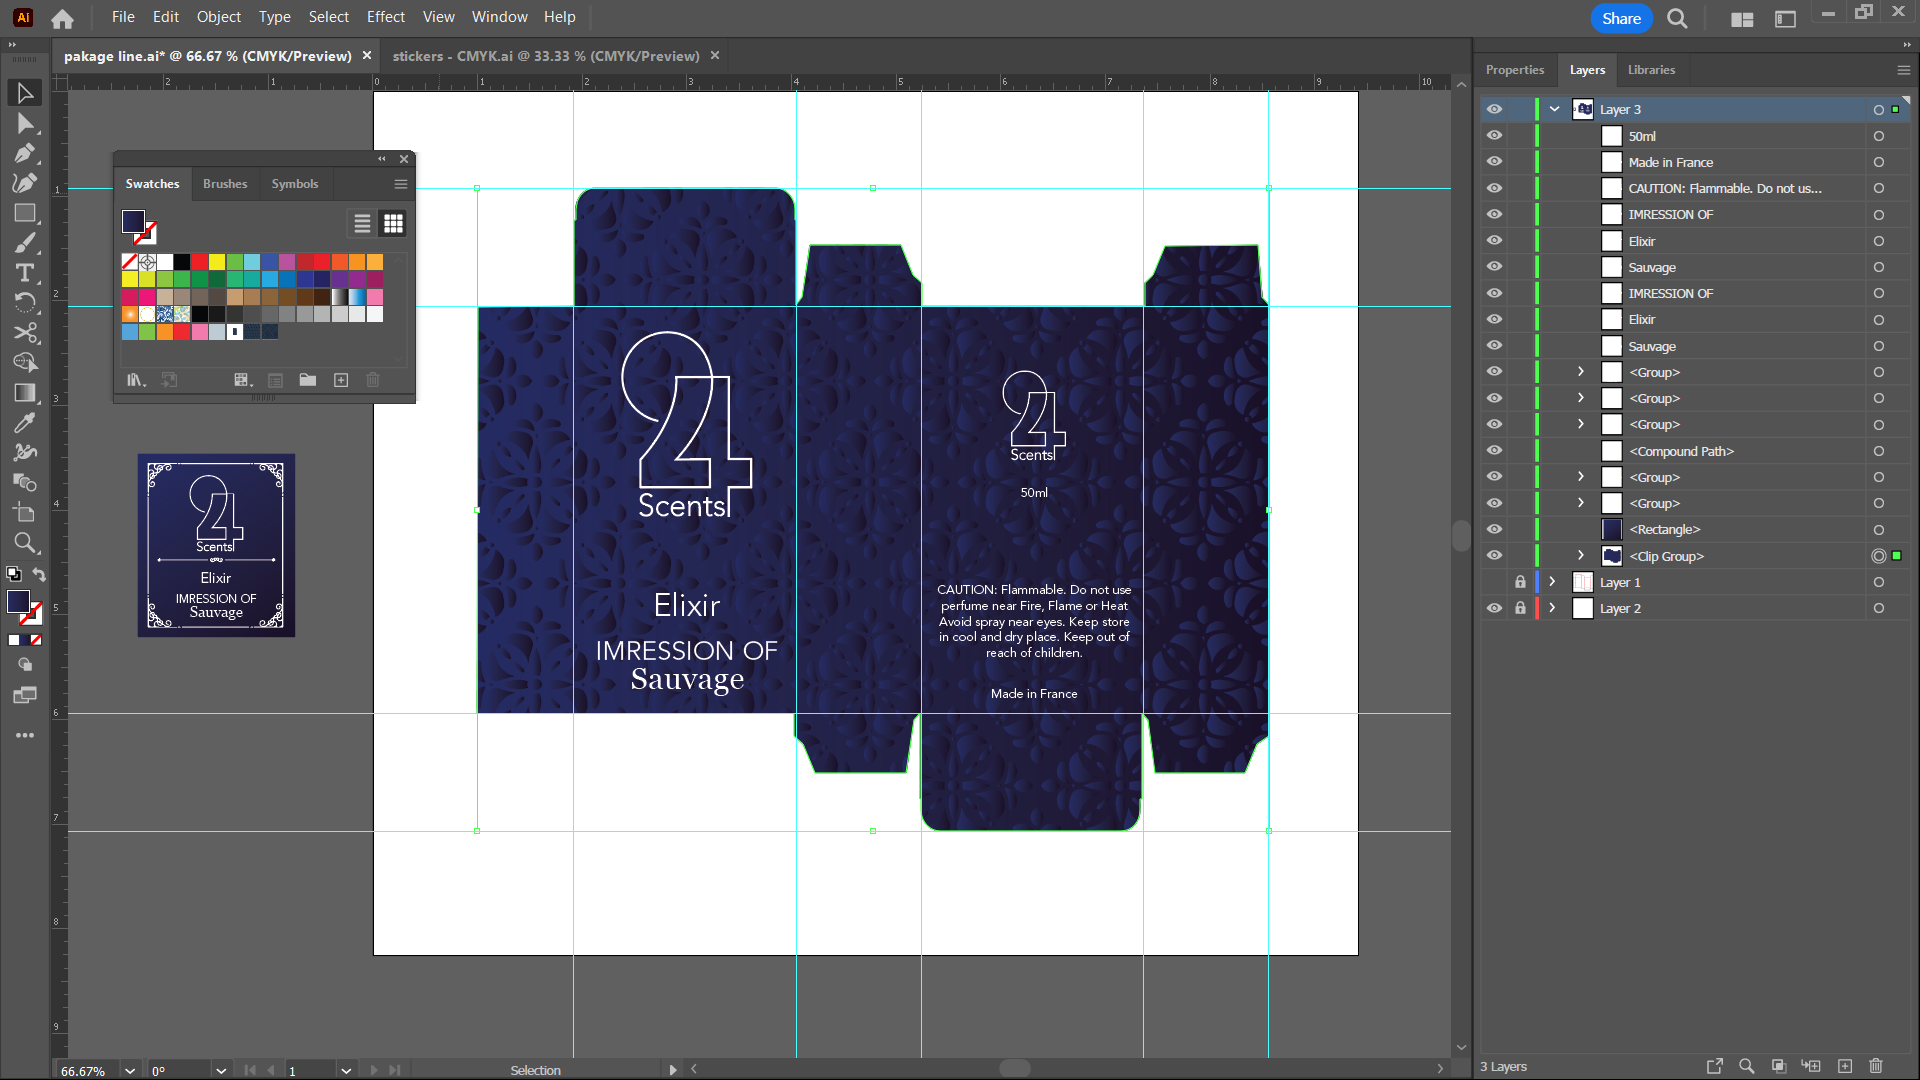The image size is (1920, 1080).
Task: Open Arrange Documents icon
Action: (1742, 19)
